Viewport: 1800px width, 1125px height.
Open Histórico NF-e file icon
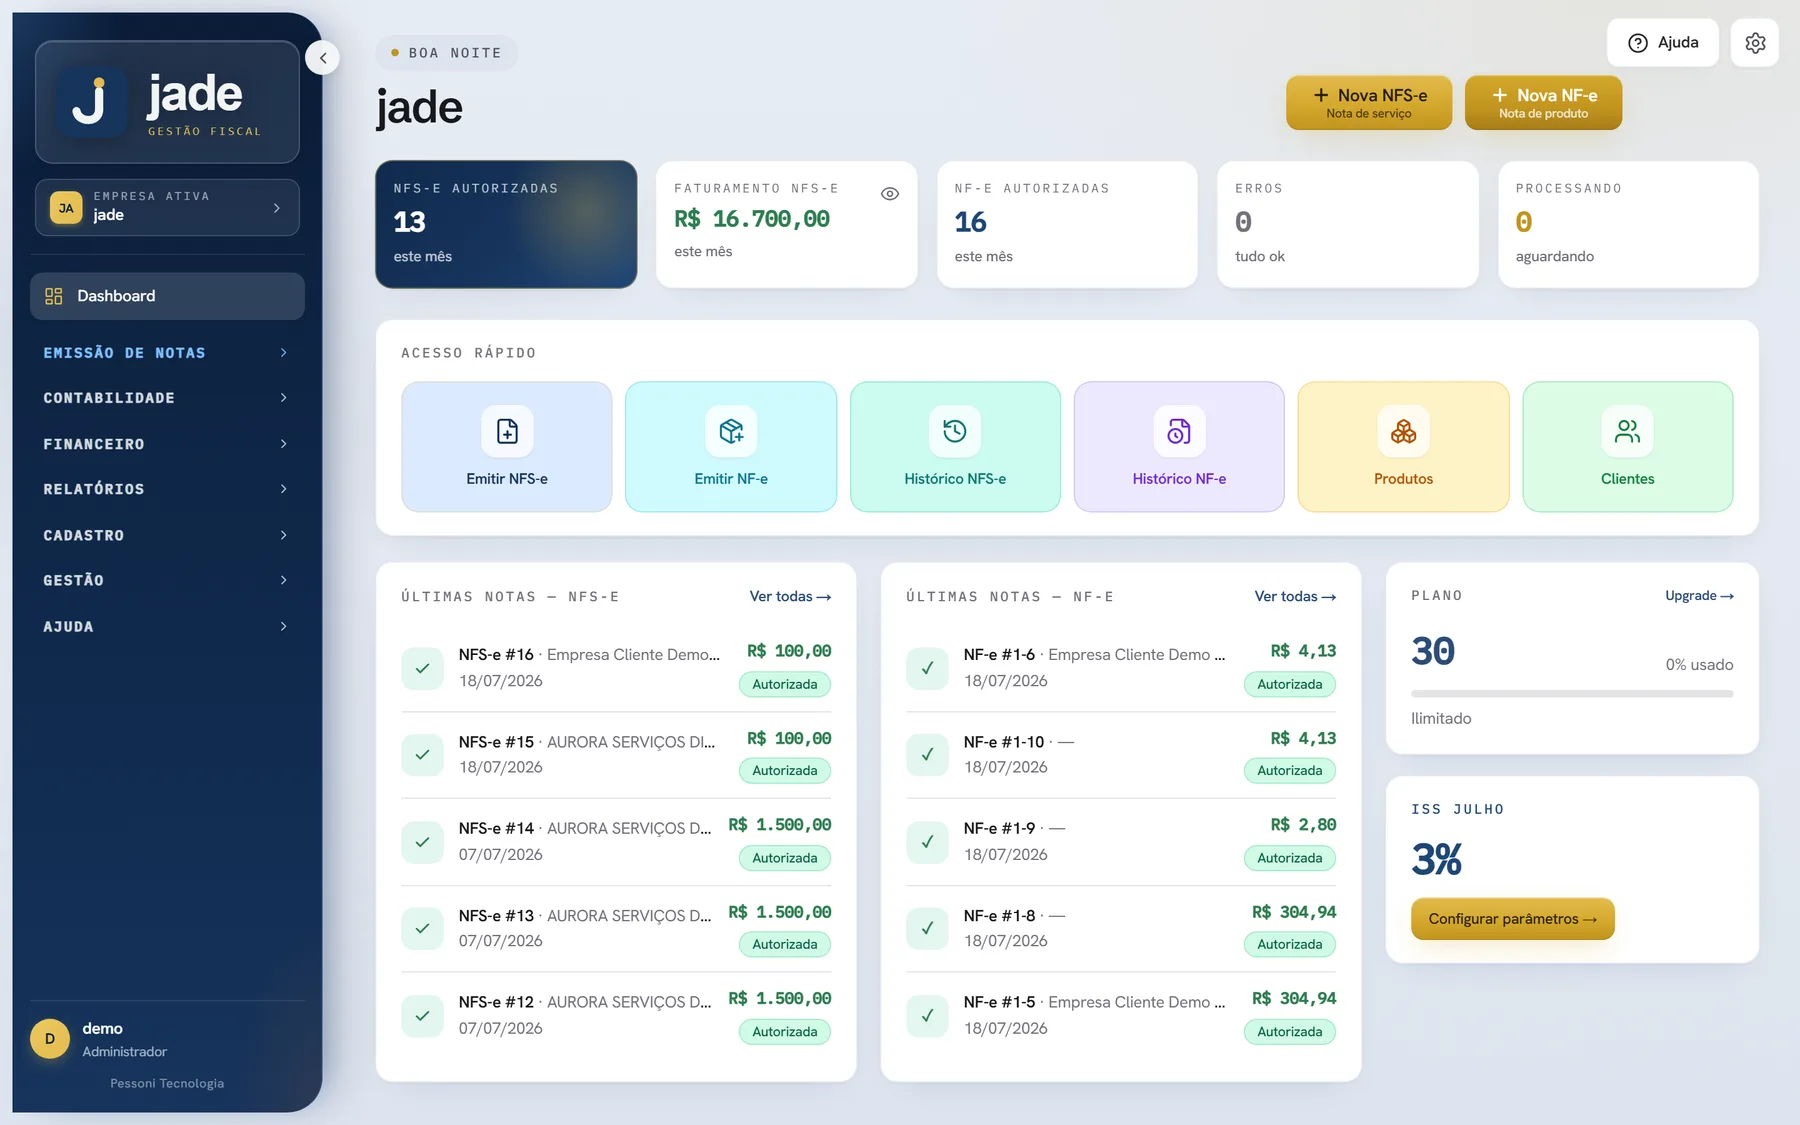[x=1179, y=431]
